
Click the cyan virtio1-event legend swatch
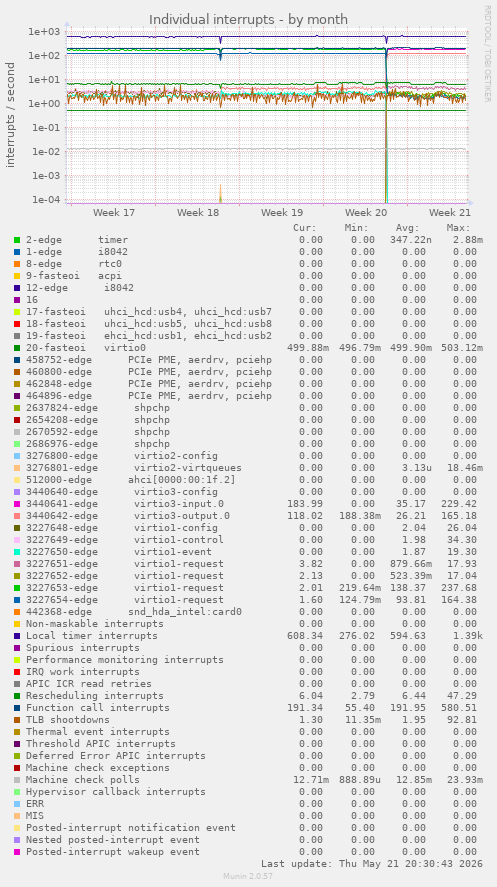[x=17, y=552]
